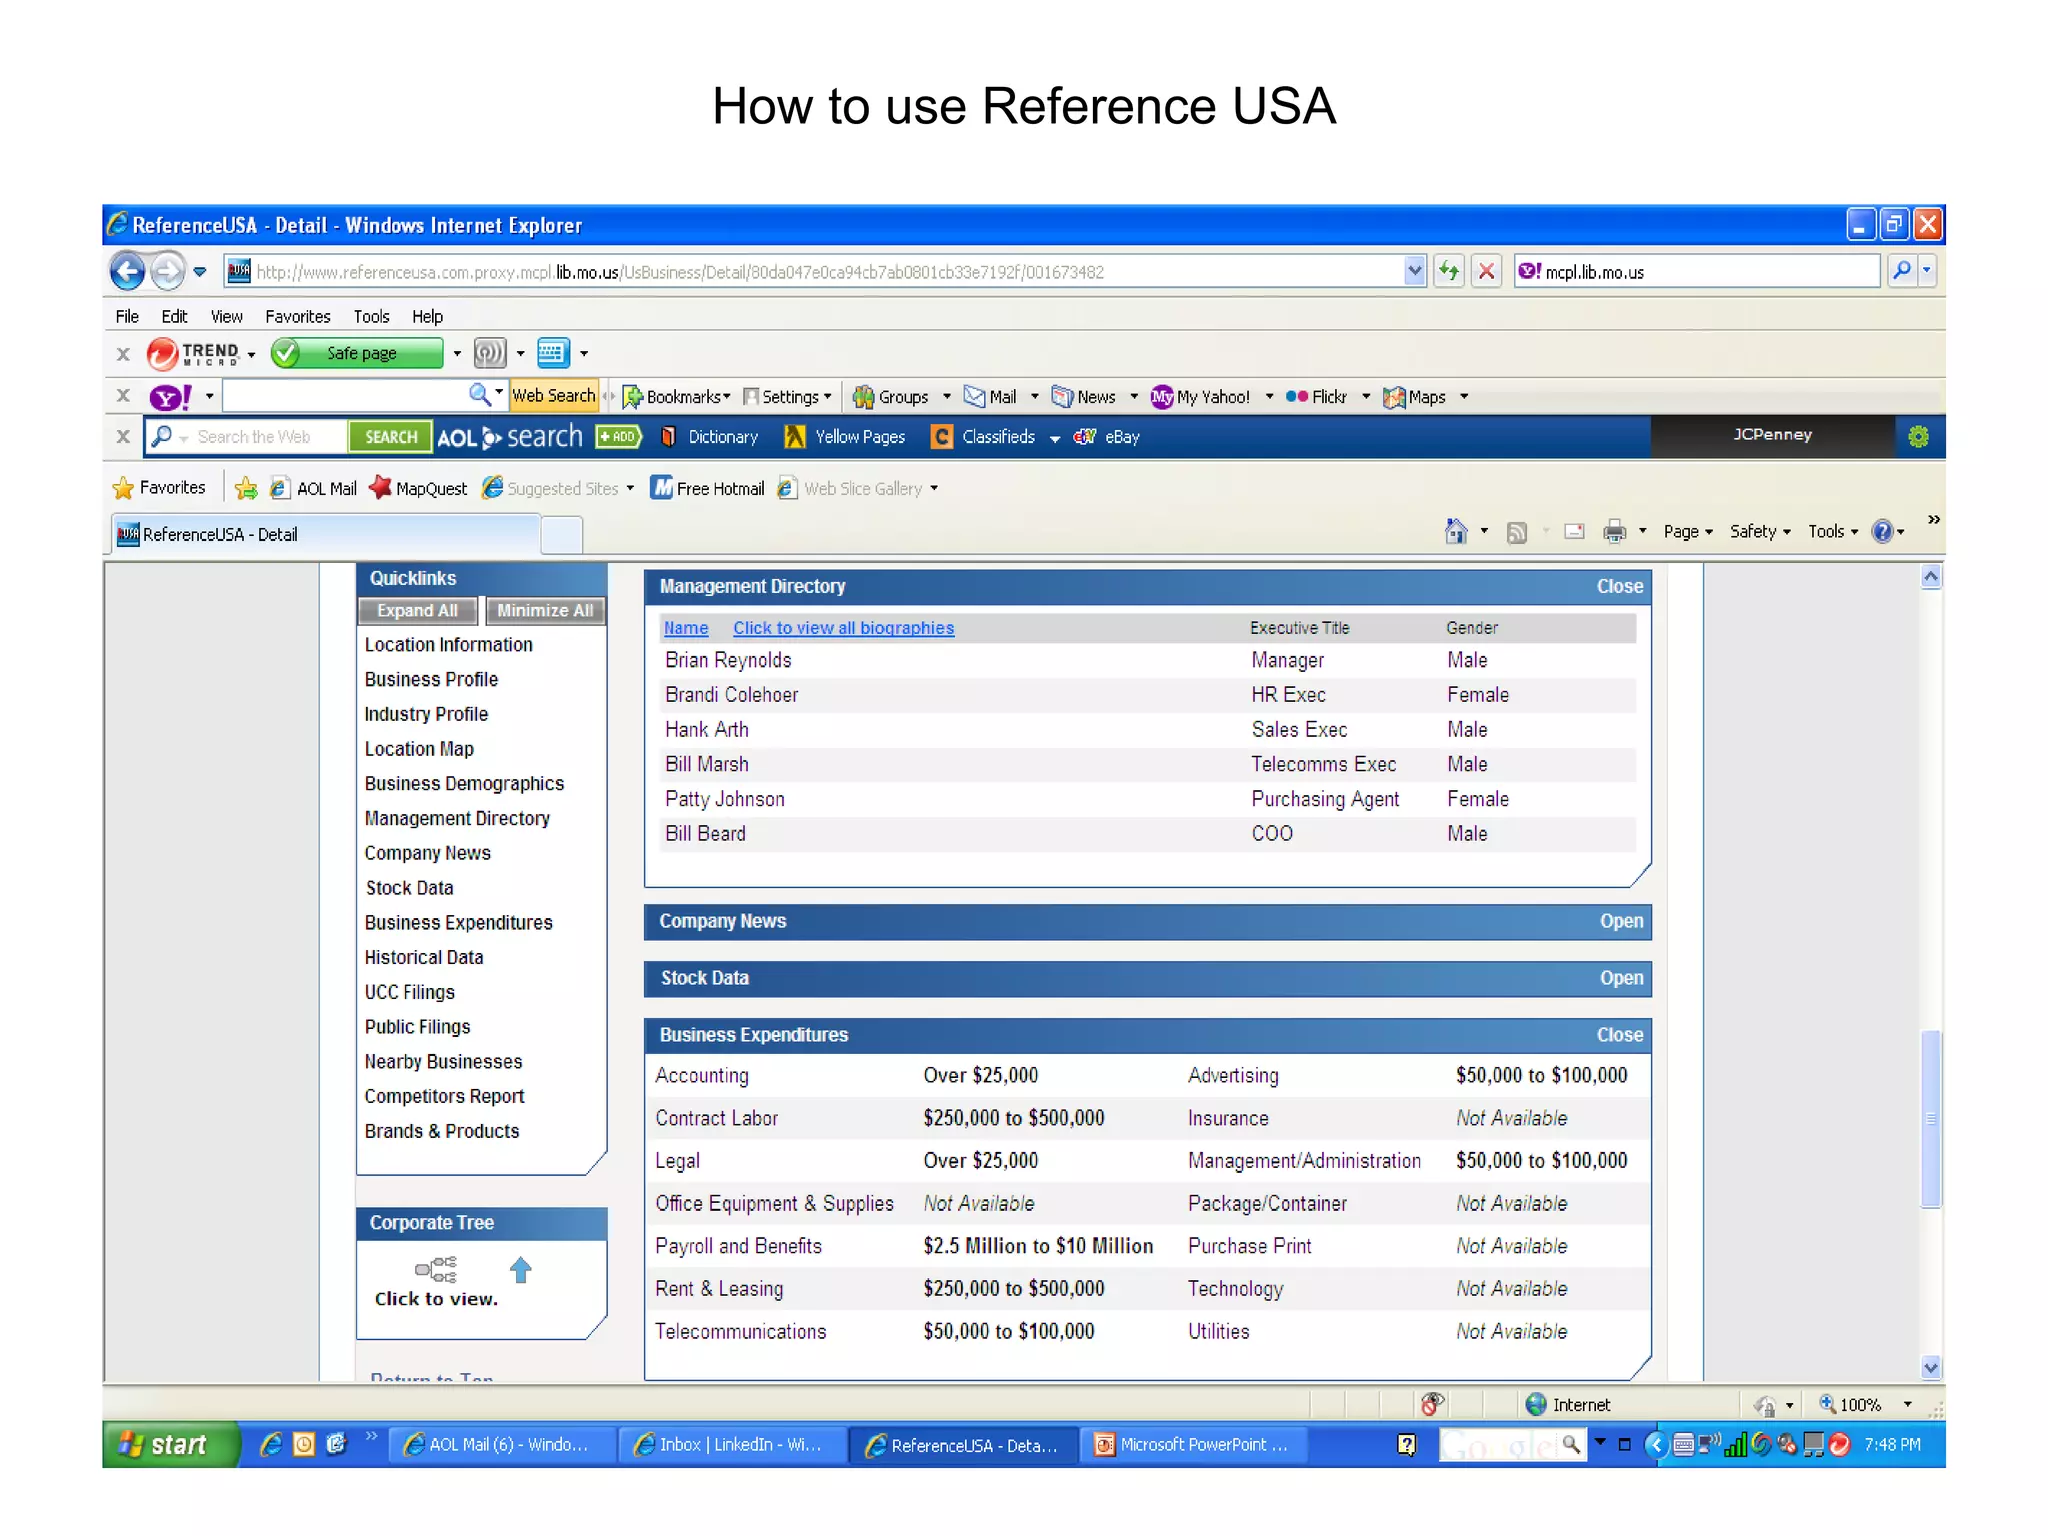Click the search magnifier beside mcpl.lib.mo.us
Image resolution: width=2048 pixels, height=1536 pixels.
point(1902,271)
